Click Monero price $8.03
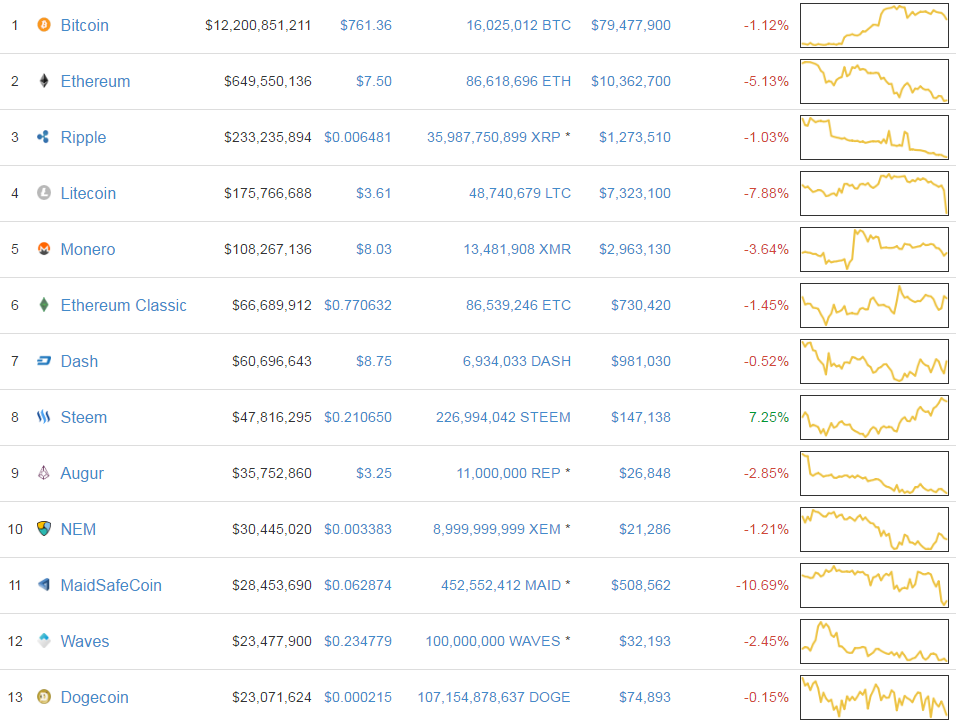 pyautogui.click(x=374, y=249)
